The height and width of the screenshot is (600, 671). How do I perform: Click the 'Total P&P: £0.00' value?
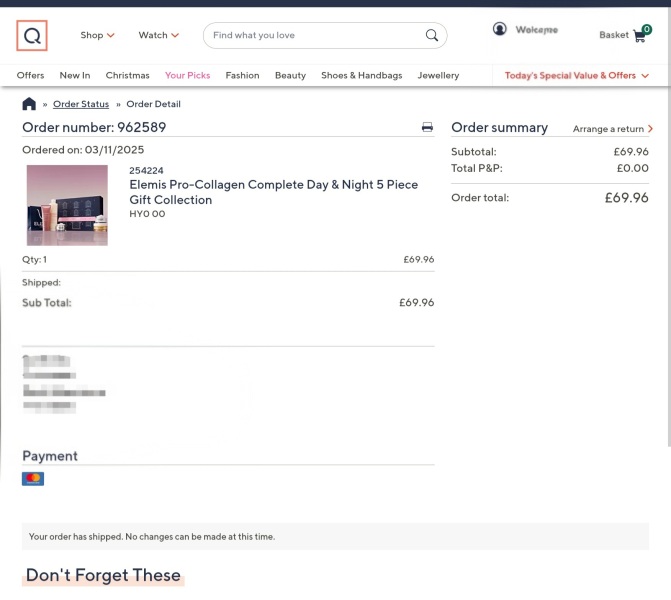(x=632, y=168)
